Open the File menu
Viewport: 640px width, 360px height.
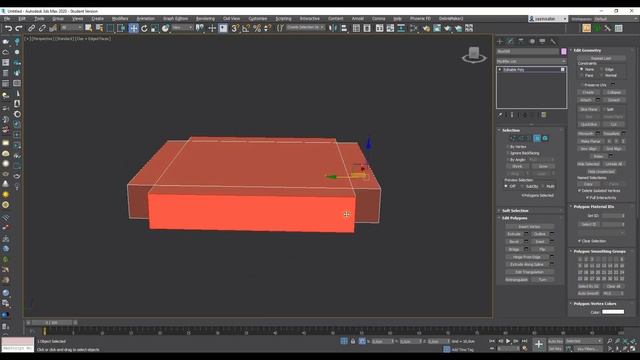7,19
